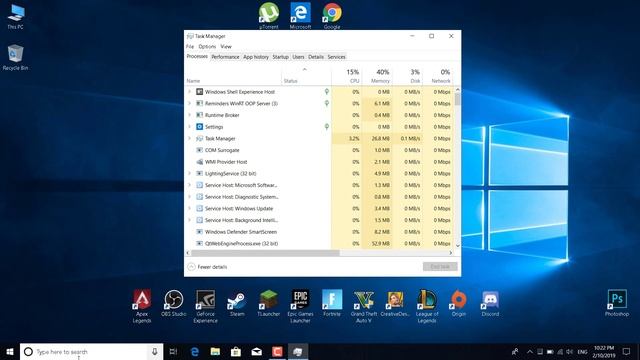Open Edge from the taskbar
The height and width of the screenshot is (360, 640).
pos(195,351)
